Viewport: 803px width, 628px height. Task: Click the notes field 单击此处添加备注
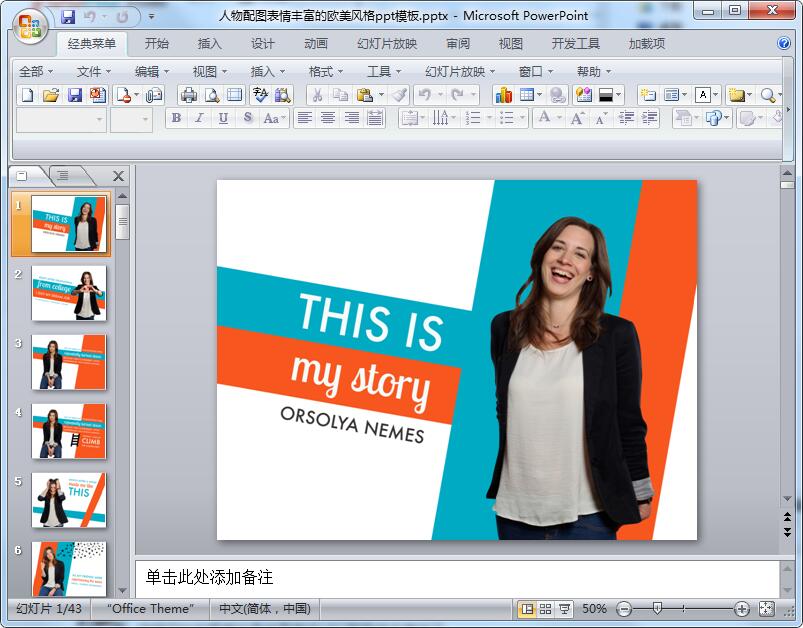pos(456,578)
